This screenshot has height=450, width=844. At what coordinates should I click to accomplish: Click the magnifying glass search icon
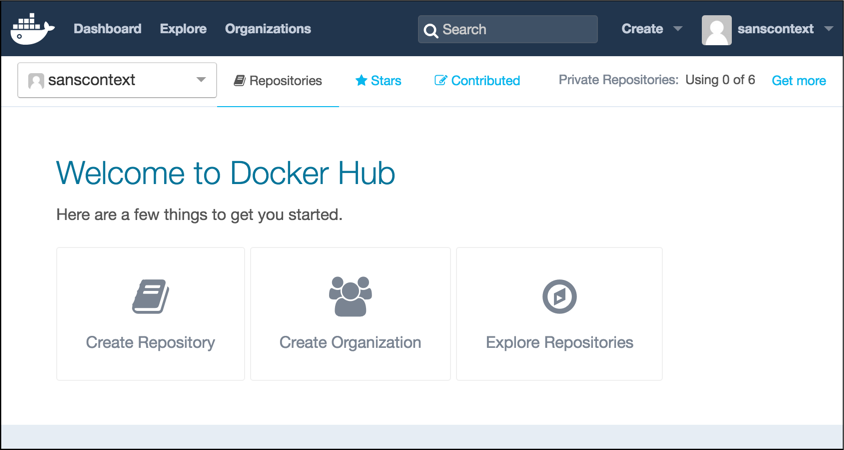[x=431, y=30]
